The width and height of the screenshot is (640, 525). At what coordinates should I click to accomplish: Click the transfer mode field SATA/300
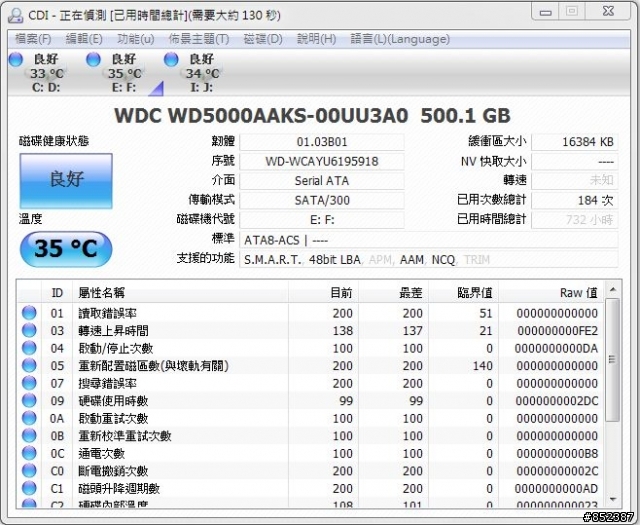pyautogui.click(x=322, y=200)
